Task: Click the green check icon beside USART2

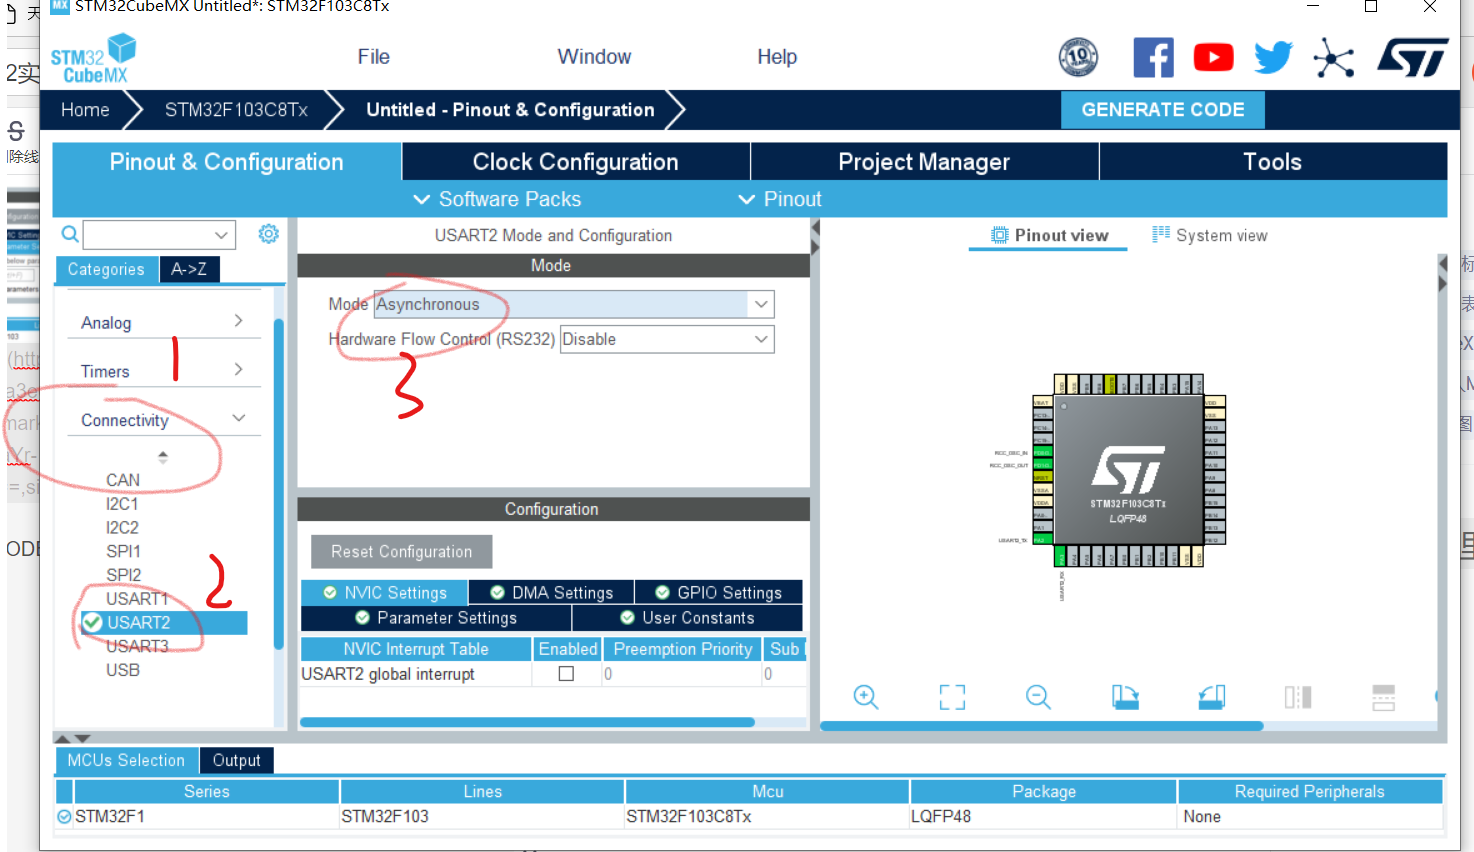Action: tap(92, 623)
